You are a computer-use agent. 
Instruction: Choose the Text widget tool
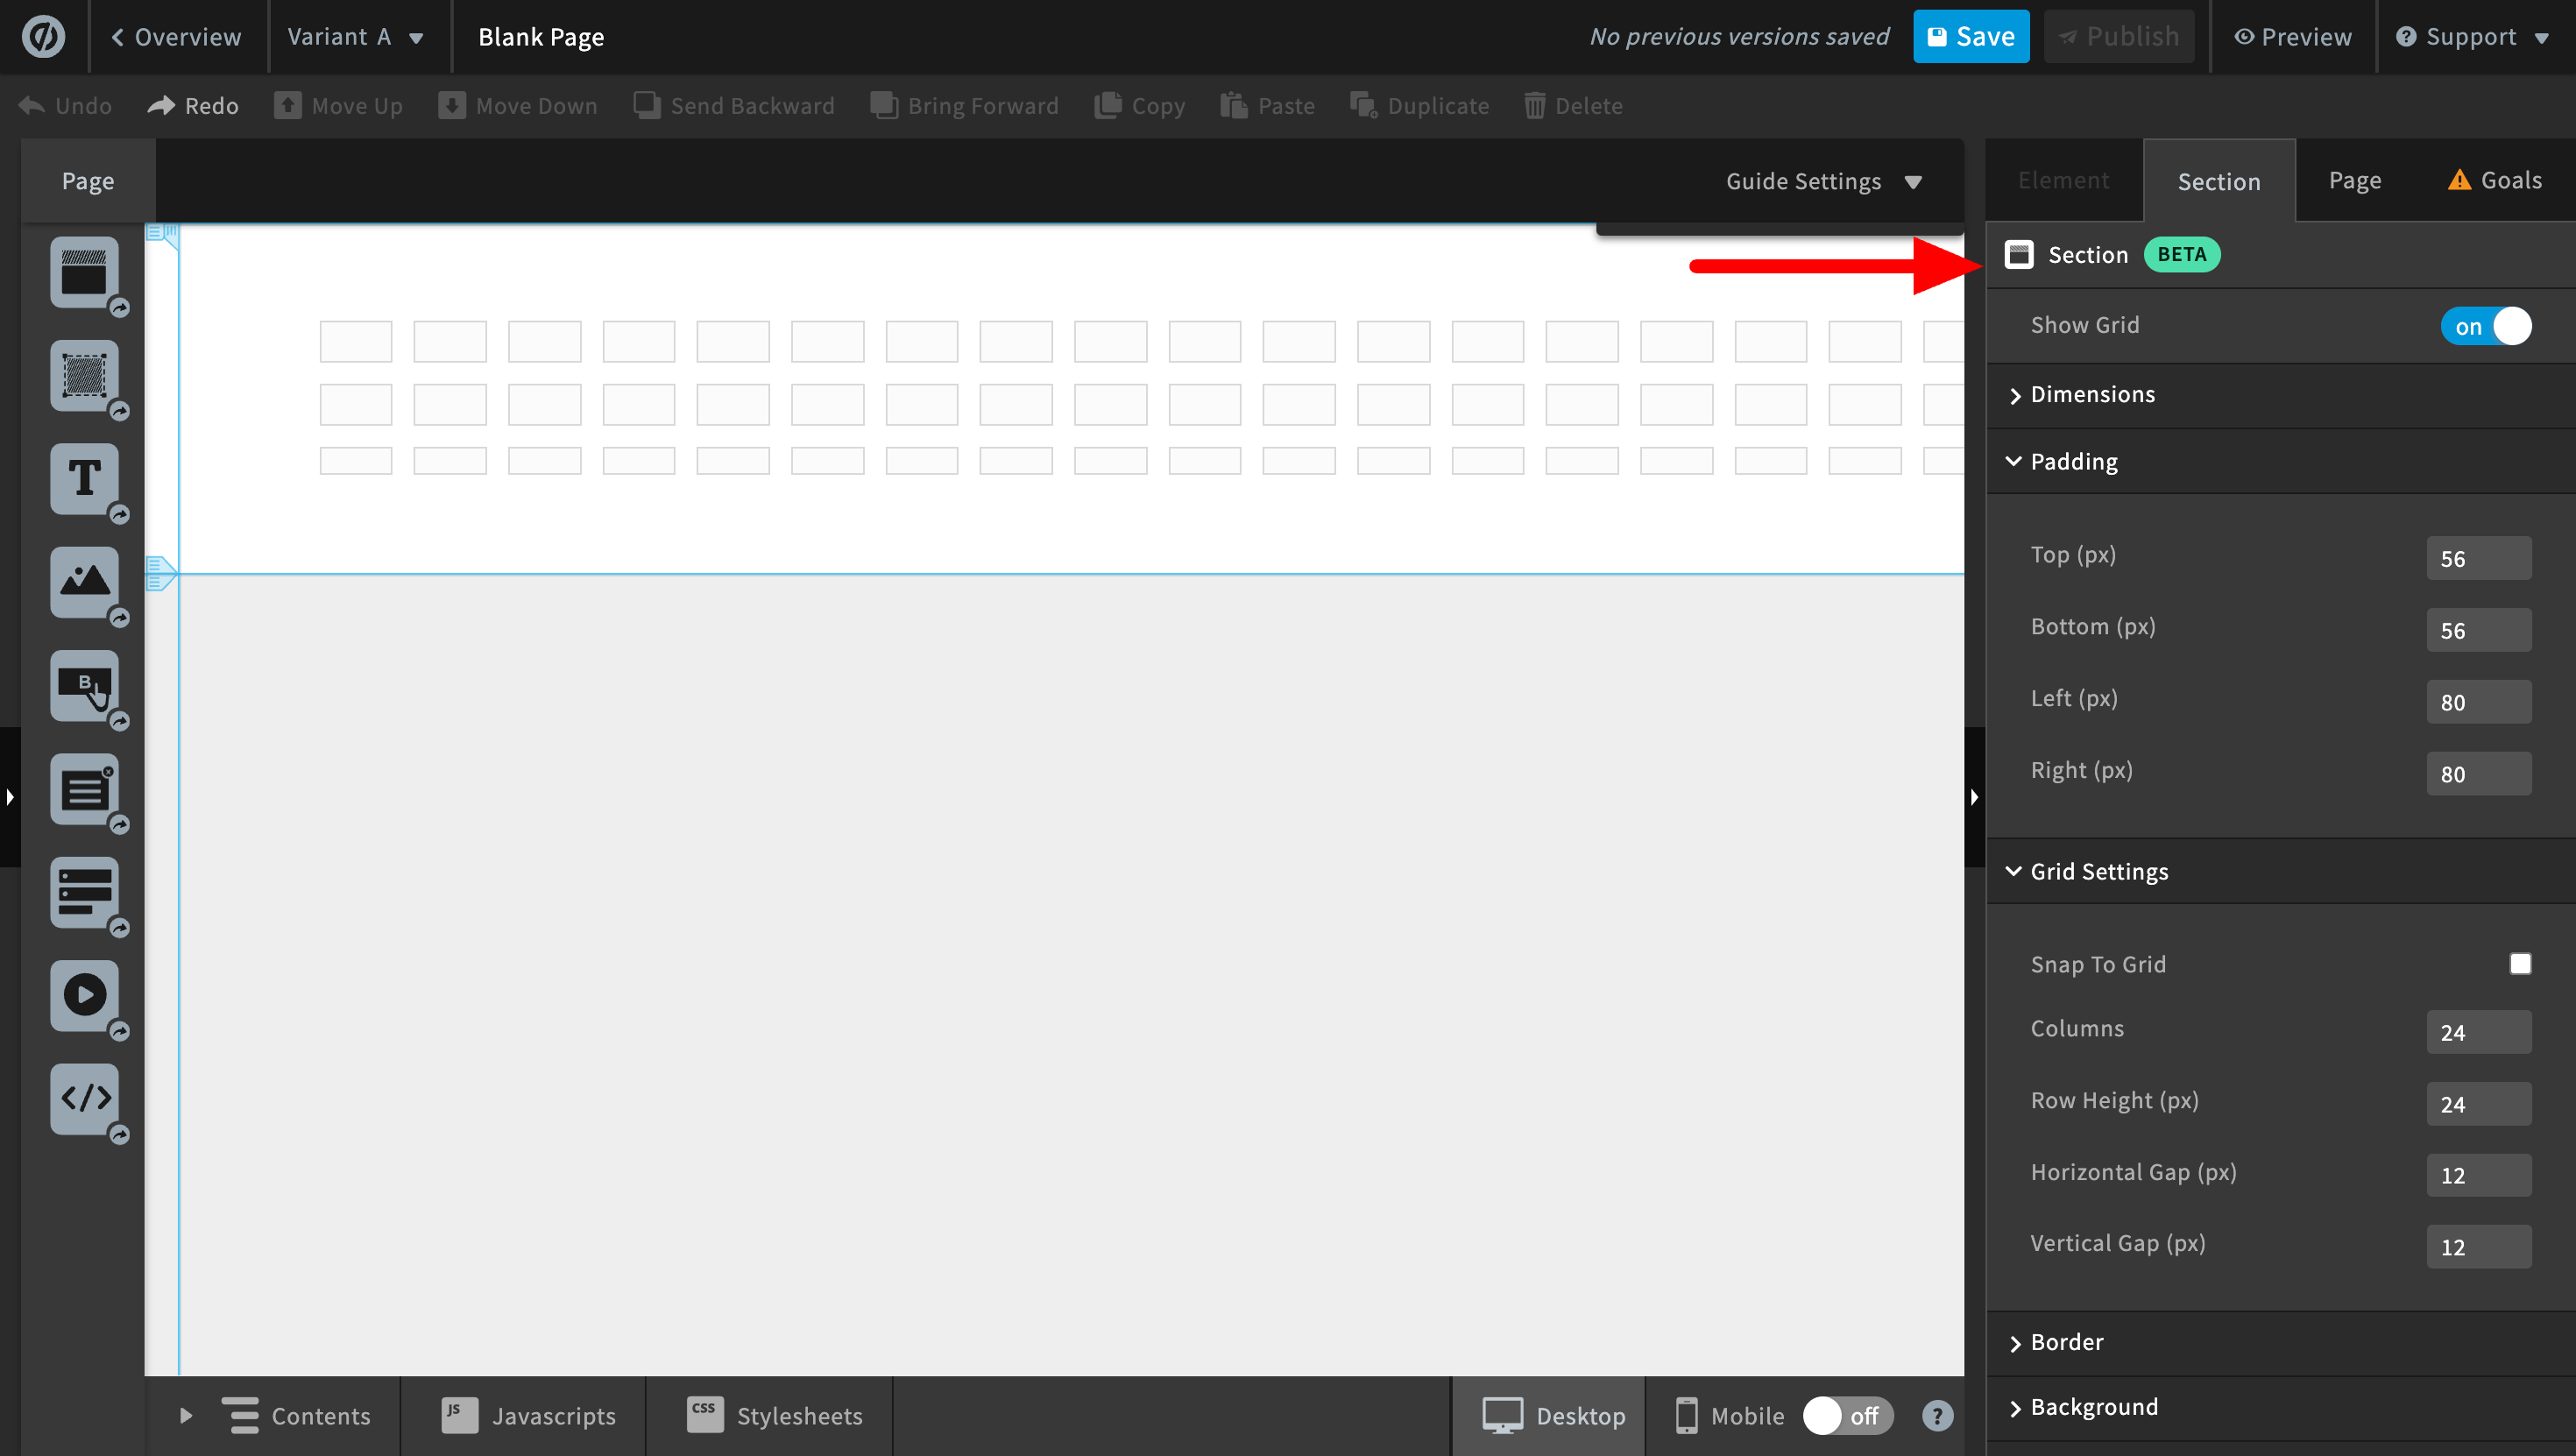pos(84,479)
